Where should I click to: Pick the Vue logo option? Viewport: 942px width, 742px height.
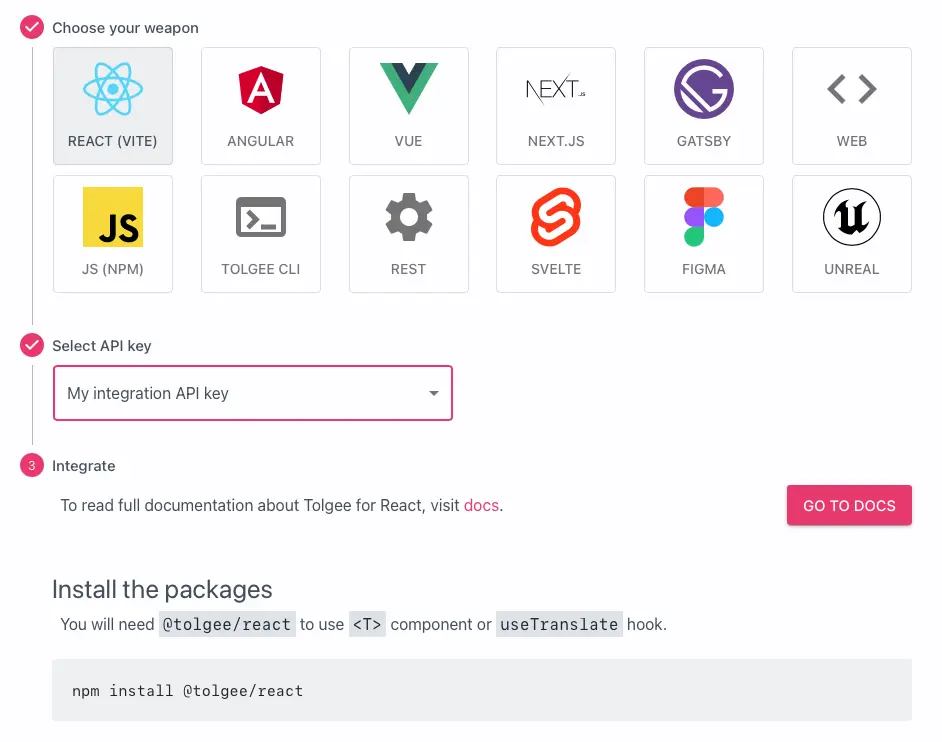tap(408, 88)
